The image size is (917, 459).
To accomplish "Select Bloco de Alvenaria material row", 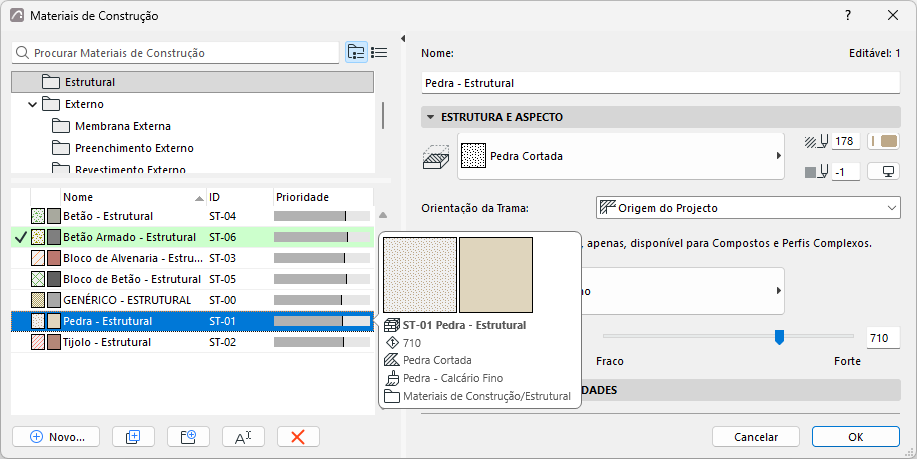I will (192, 258).
